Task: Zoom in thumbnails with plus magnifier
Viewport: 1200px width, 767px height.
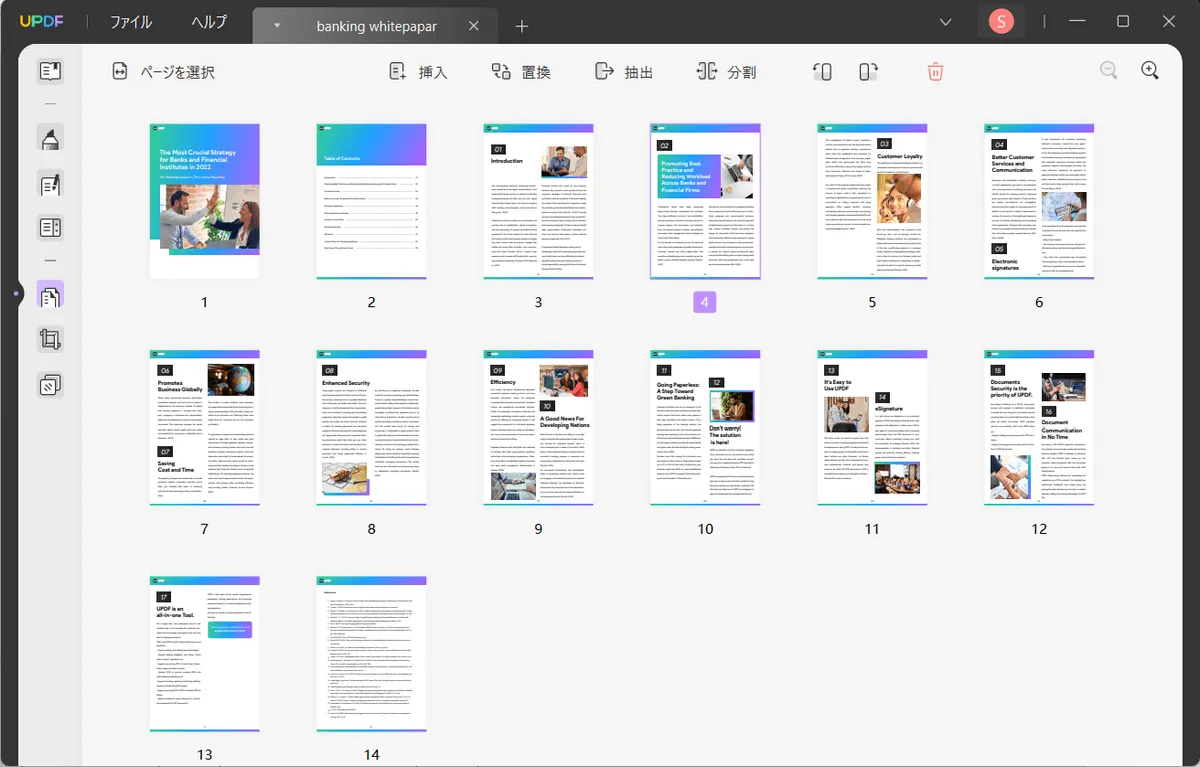Action: pos(1150,70)
